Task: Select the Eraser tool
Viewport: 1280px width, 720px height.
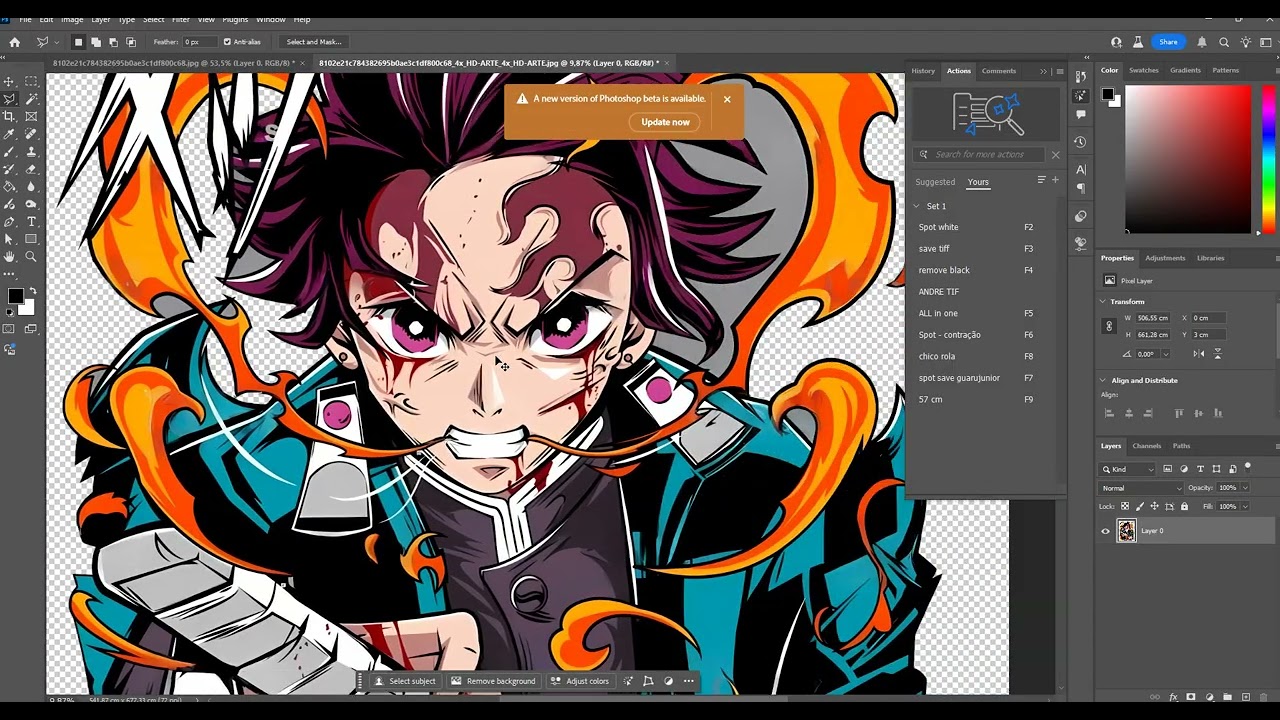Action: point(31,169)
